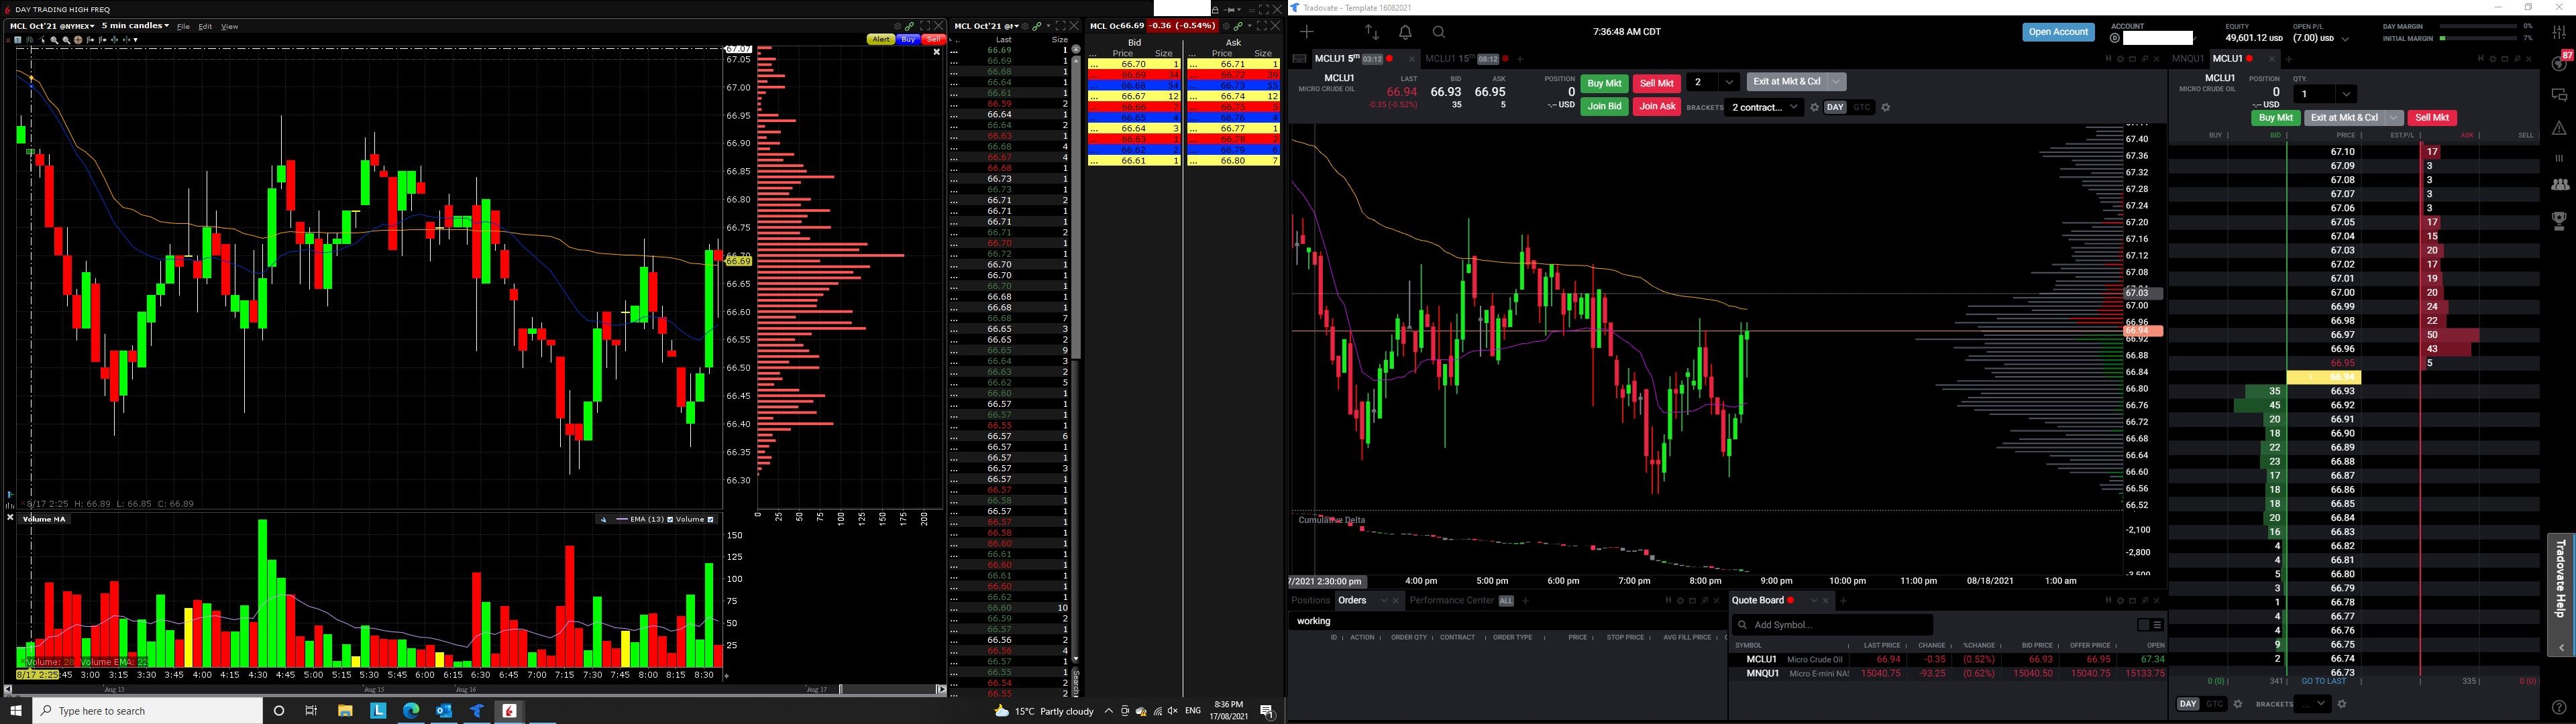Click the yellow Alert button in TWS chart
The width and height of the screenshot is (2576, 724).
[x=880, y=40]
